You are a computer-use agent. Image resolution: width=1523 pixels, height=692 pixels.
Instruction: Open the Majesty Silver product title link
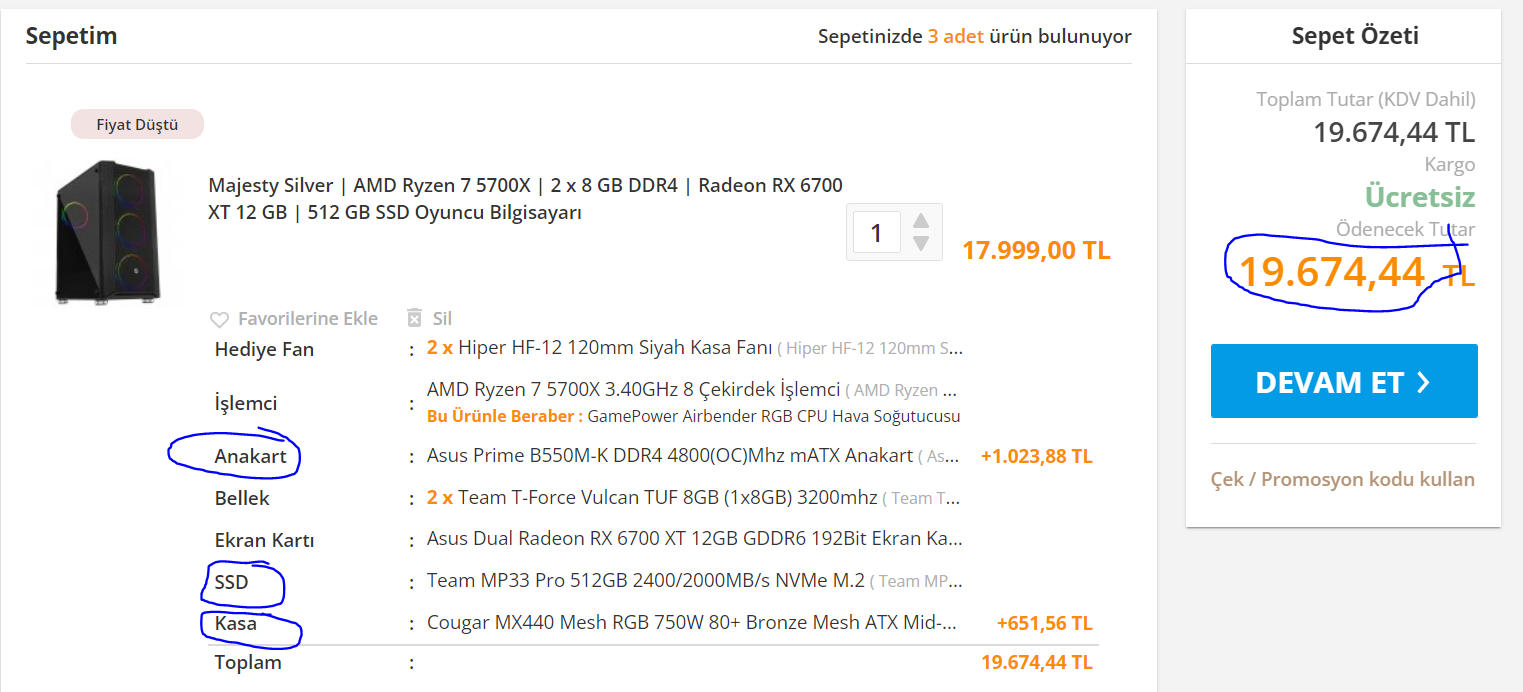(525, 199)
